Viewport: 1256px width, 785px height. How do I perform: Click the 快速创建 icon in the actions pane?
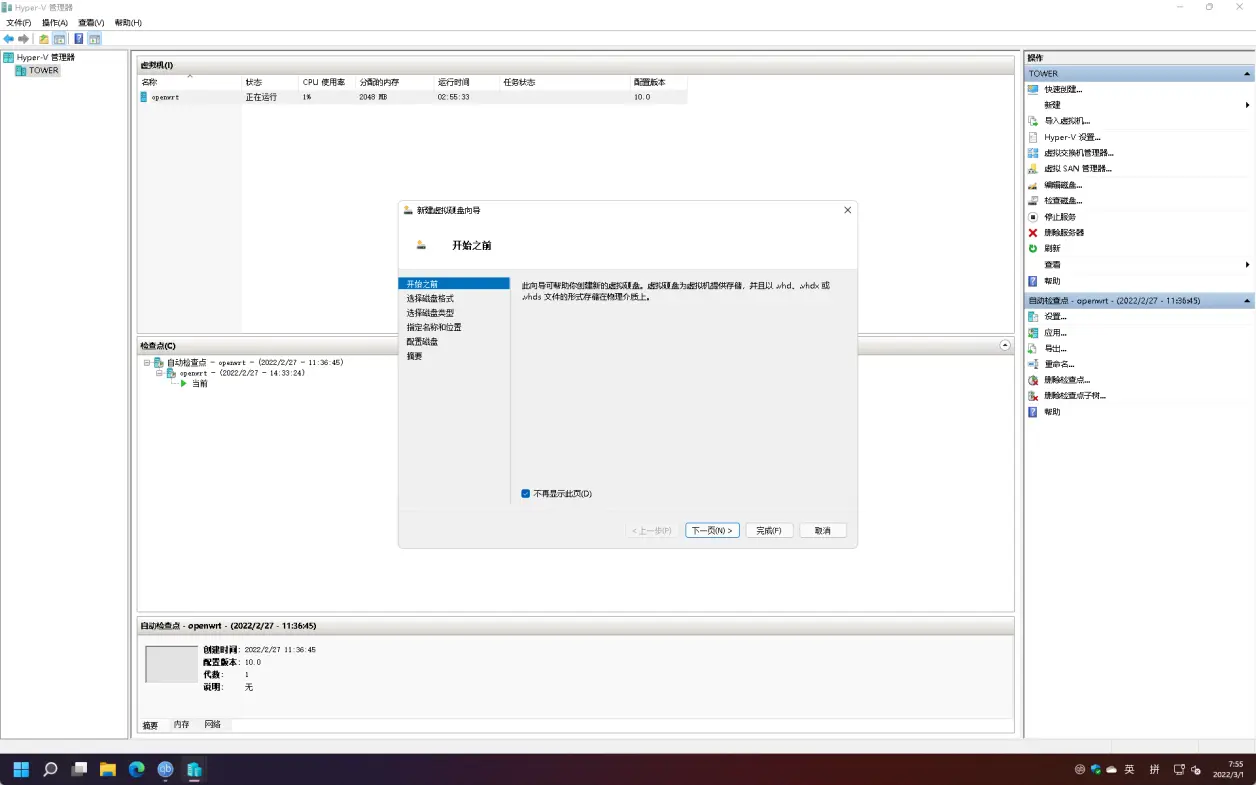[x=1033, y=89]
